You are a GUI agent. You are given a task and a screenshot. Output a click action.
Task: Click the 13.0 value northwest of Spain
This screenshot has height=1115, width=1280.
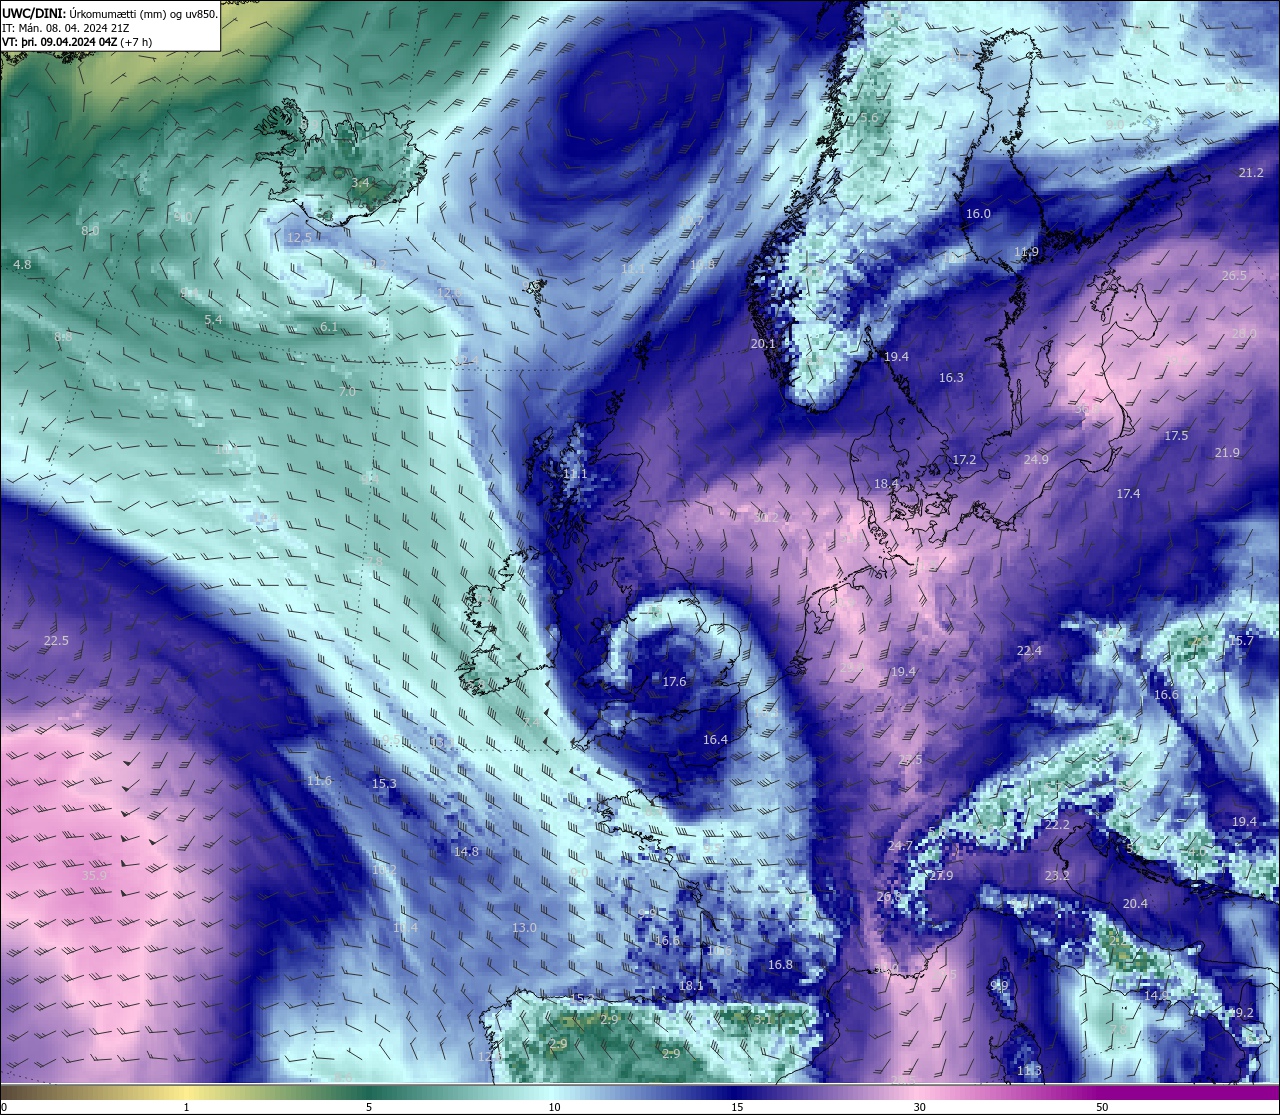point(524,928)
